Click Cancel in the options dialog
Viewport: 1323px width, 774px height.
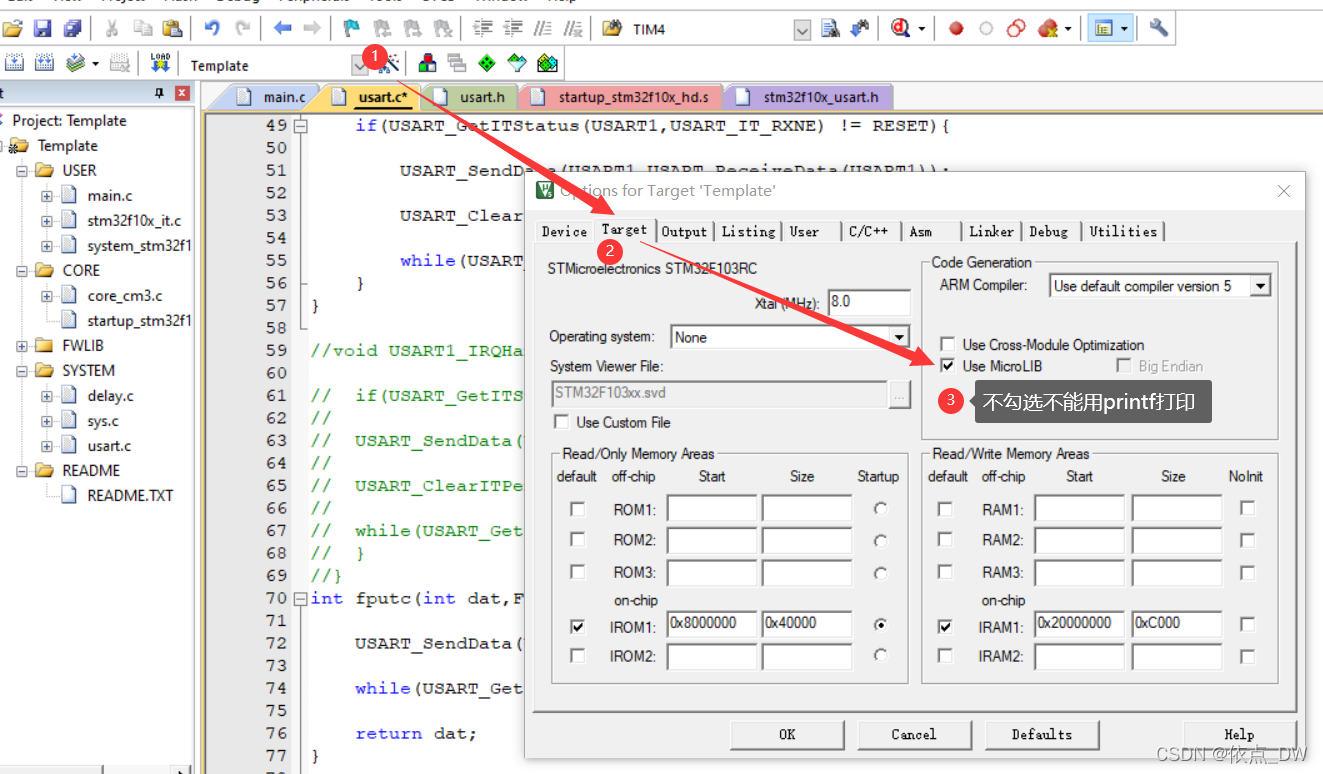click(x=914, y=735)
